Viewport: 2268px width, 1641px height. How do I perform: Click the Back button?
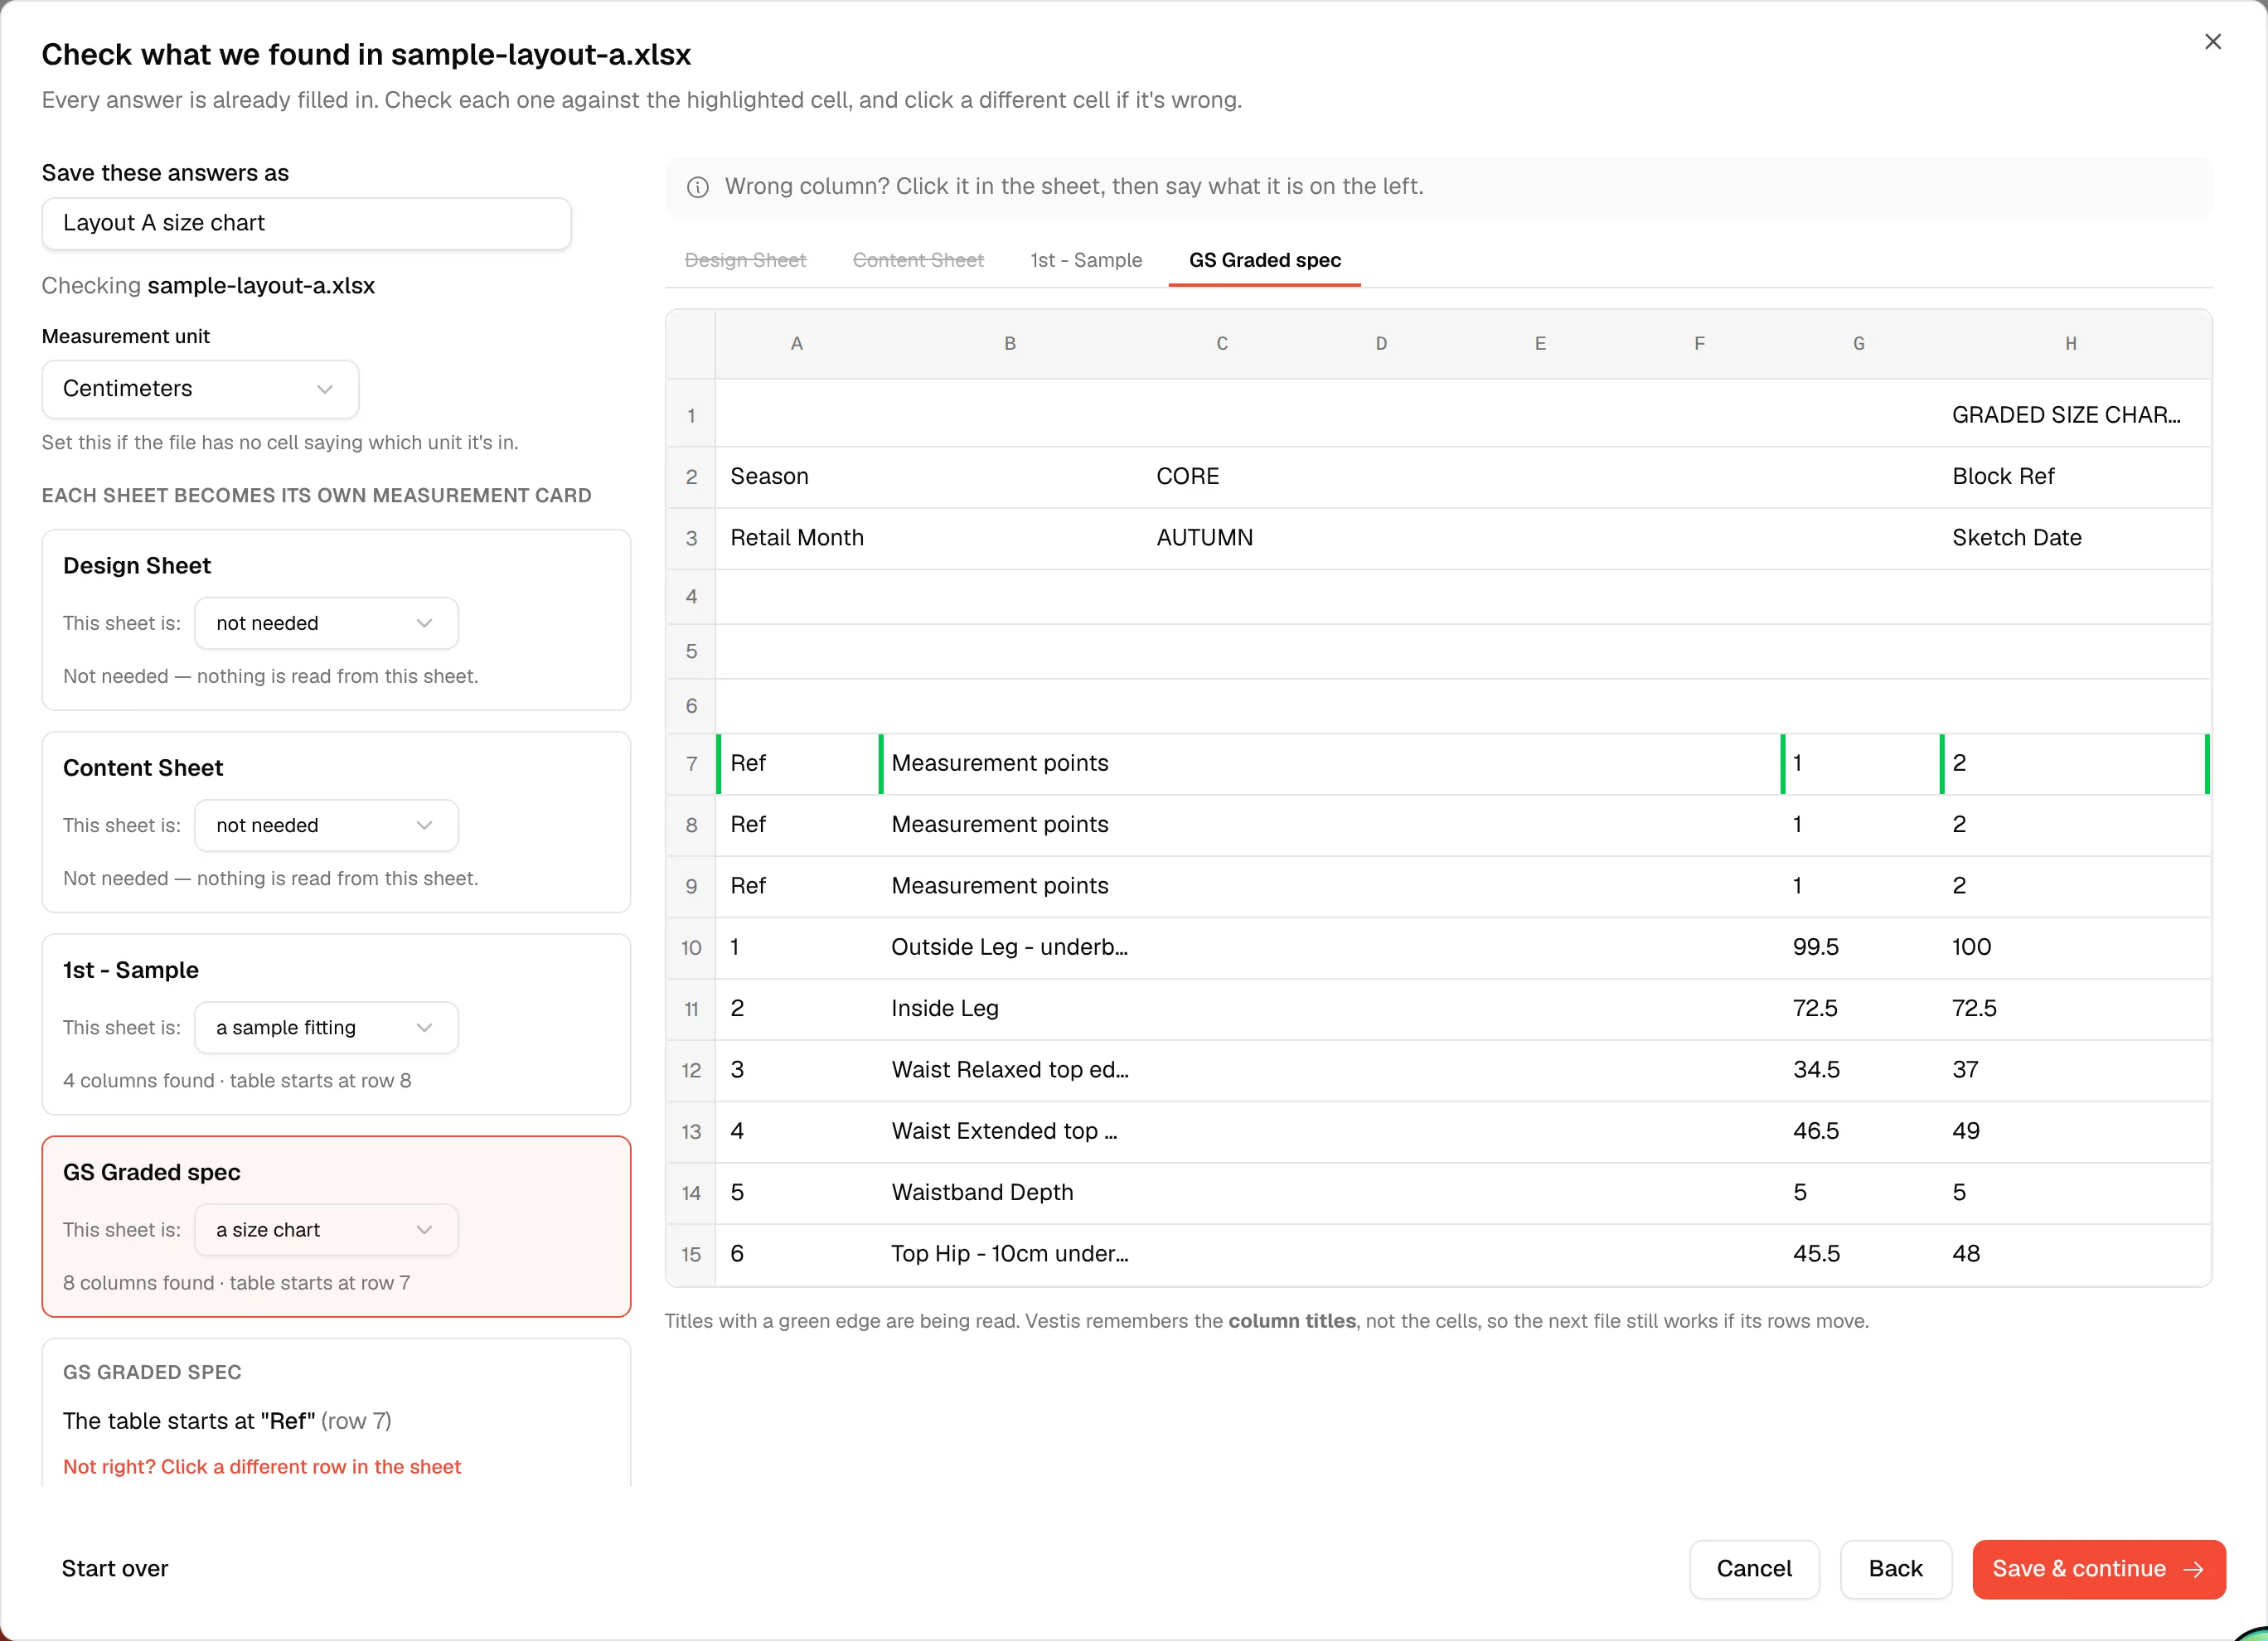click(x=1895, y=1568)
